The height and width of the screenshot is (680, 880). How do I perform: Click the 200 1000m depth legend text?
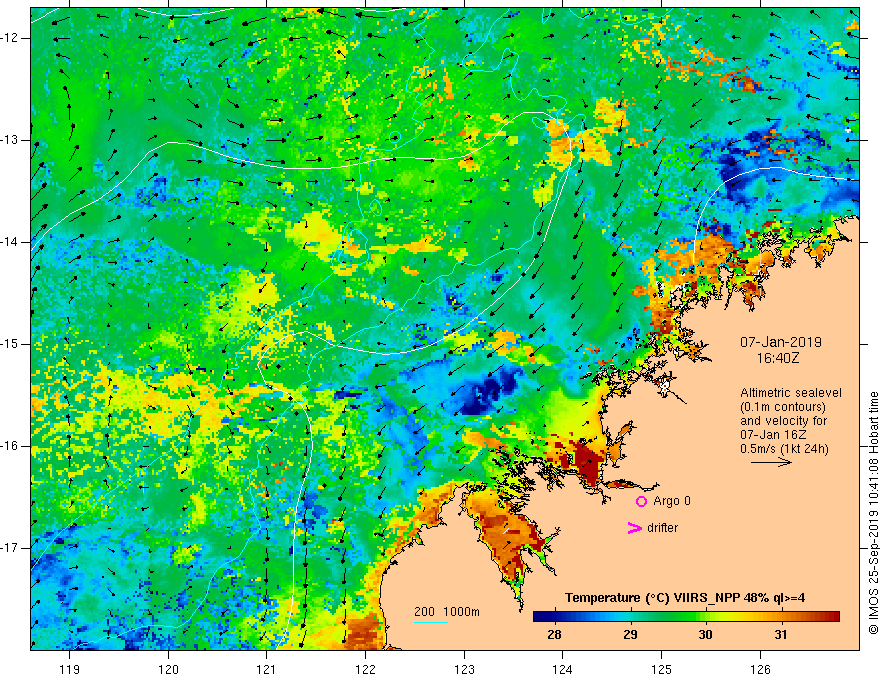(447, 612)
